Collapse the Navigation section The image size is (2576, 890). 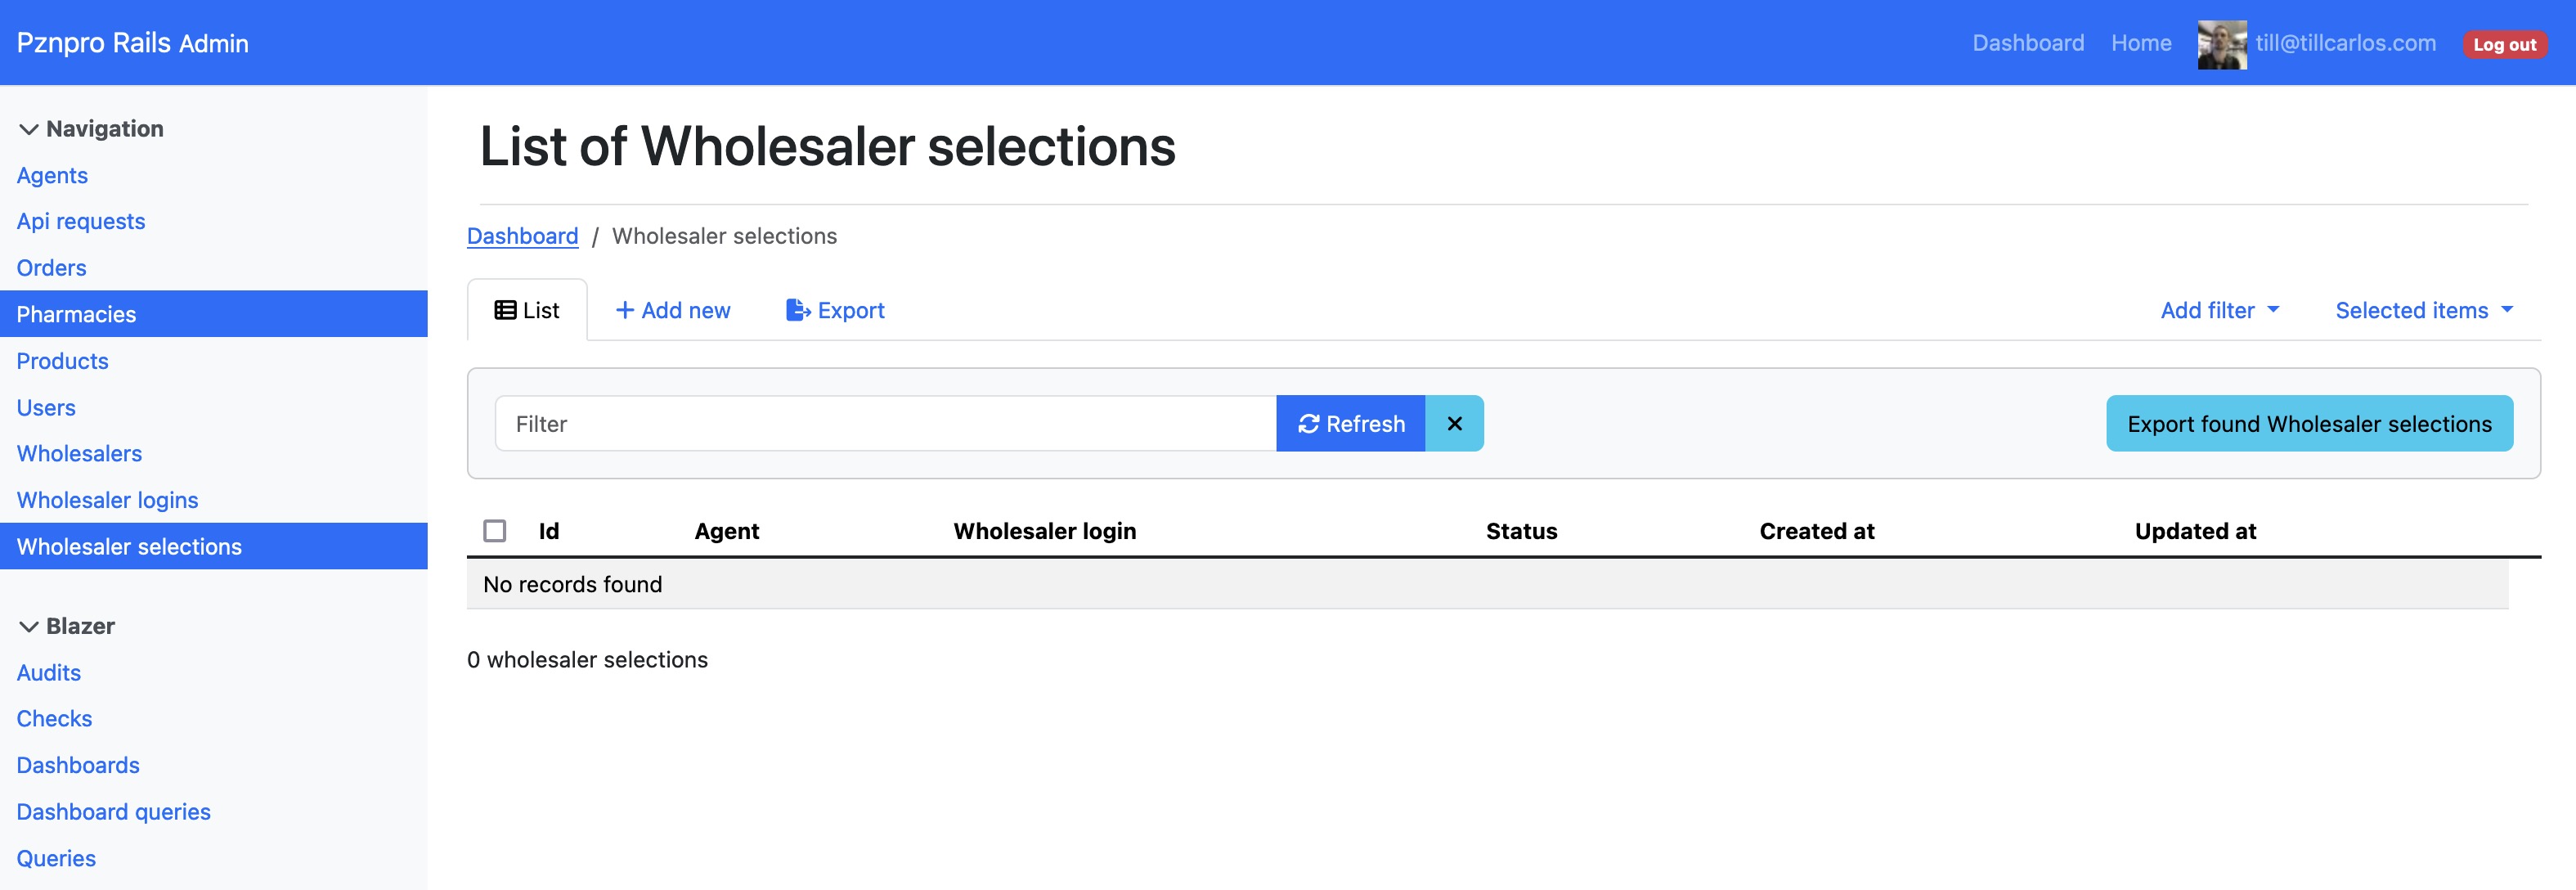pyautogui.click(x=104, y=128)
